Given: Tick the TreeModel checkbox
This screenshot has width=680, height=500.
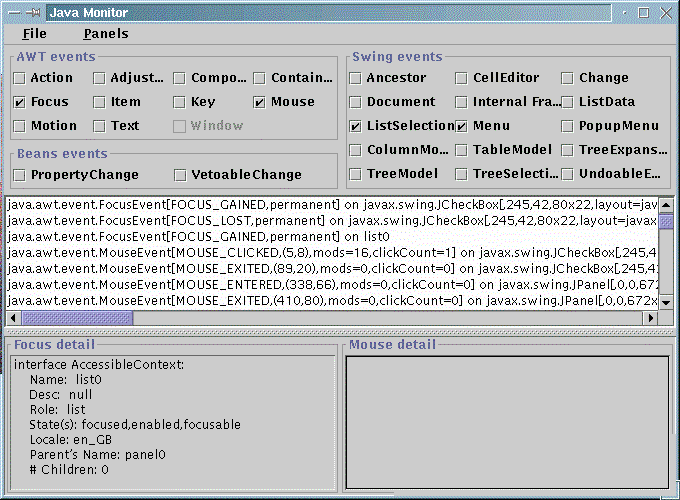Looking at the screenshot, I should (x=356, y=174).
